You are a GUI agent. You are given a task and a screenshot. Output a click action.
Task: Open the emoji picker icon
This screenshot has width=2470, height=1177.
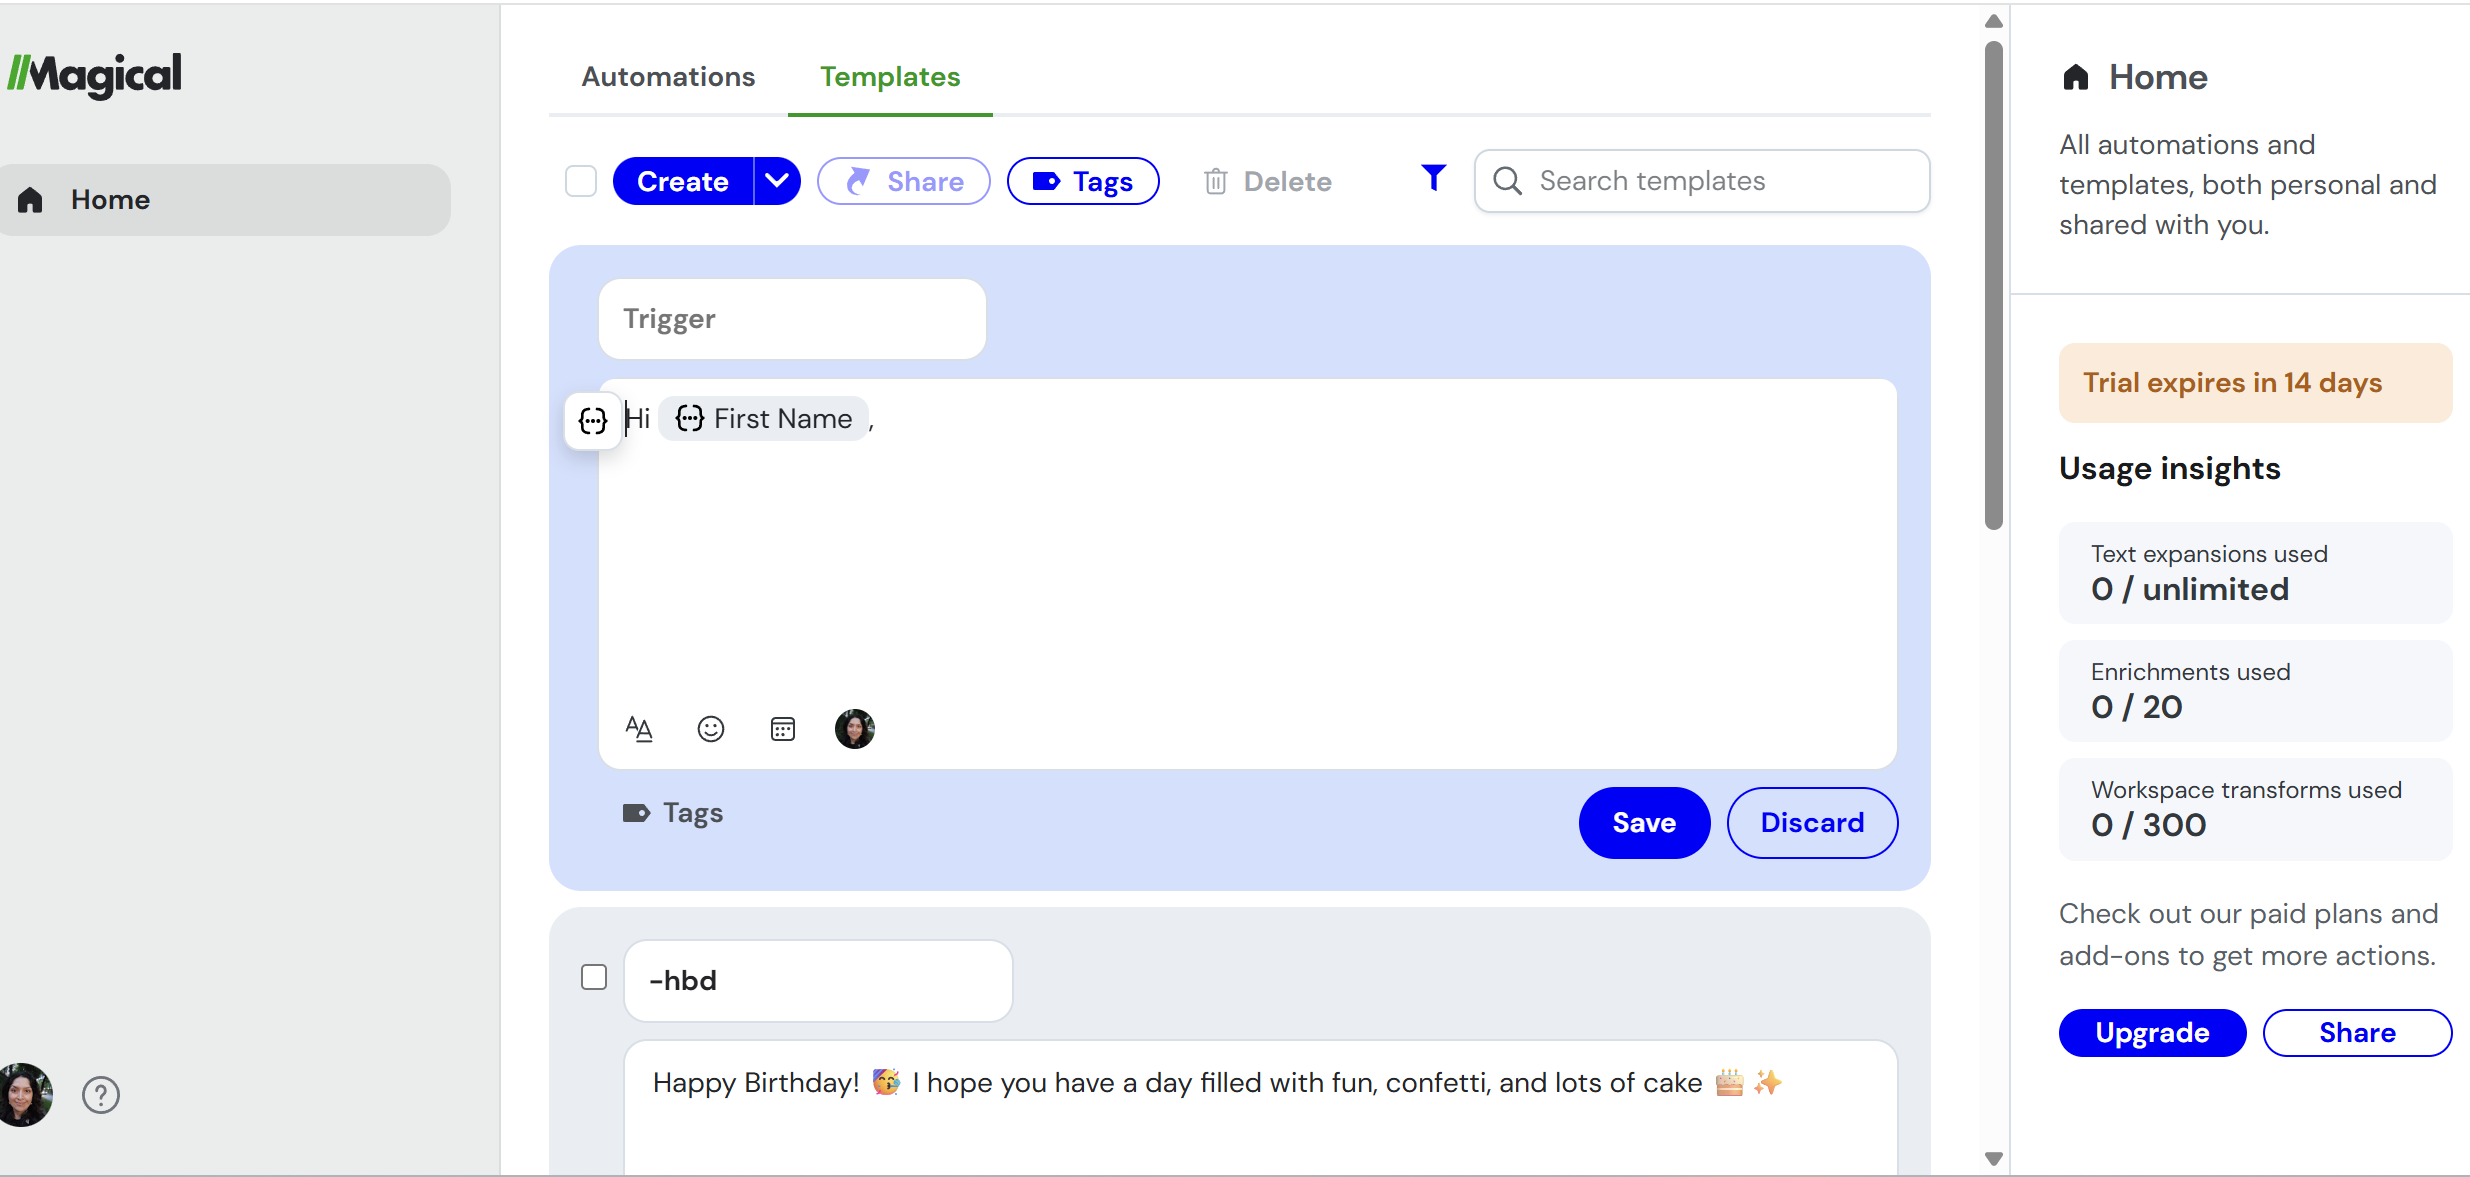[711, 729]
